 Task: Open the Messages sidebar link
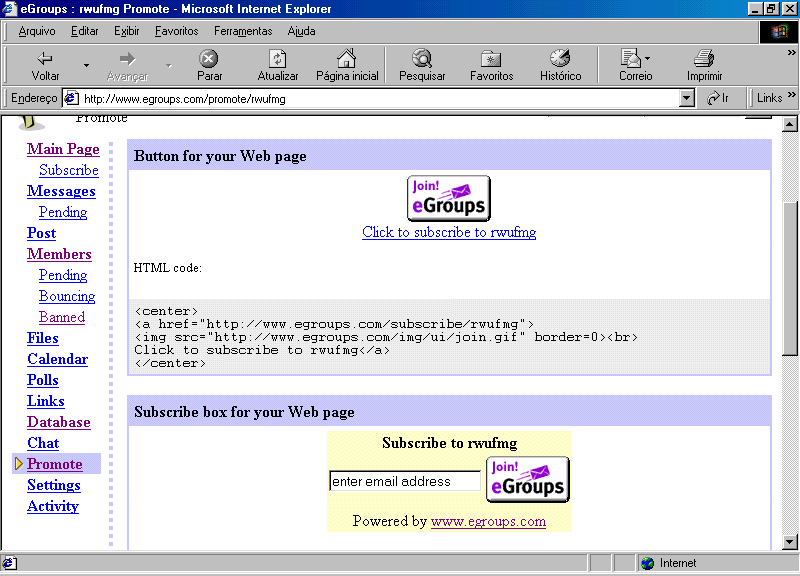coord(61,191)
